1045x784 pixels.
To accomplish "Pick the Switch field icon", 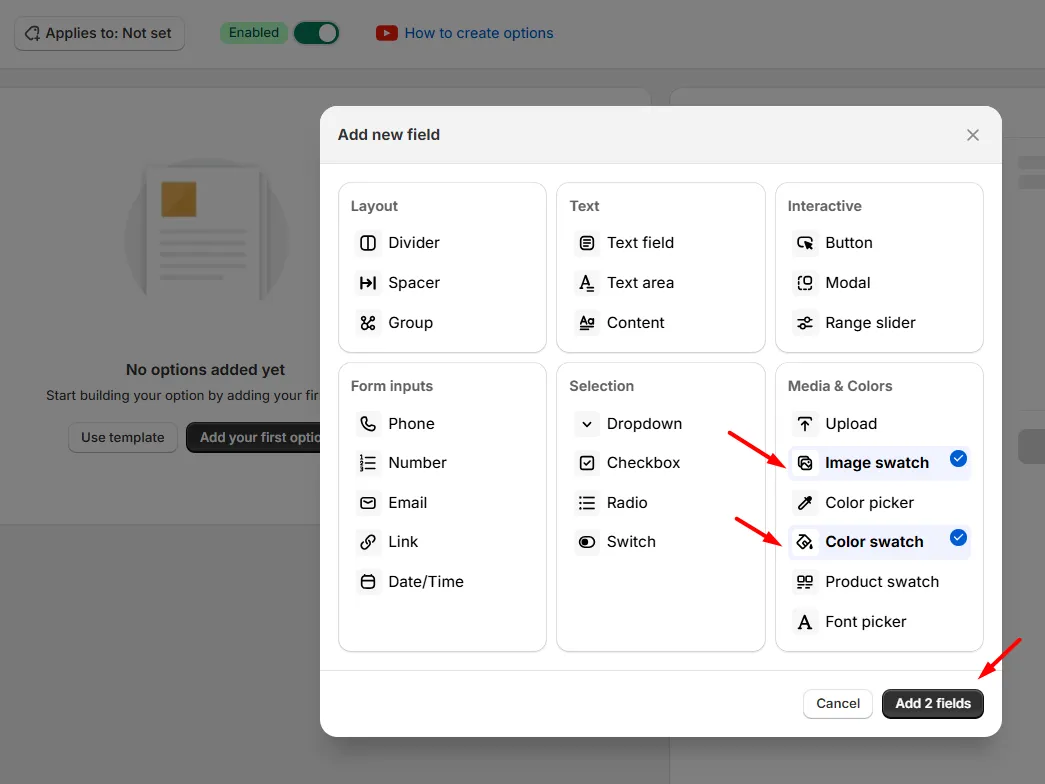I will (586, 542).
